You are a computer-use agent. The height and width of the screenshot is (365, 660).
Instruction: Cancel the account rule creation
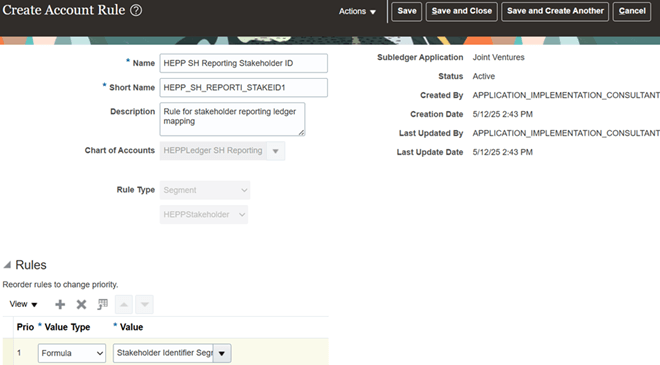pyautogui.click(x=632, y=11)
